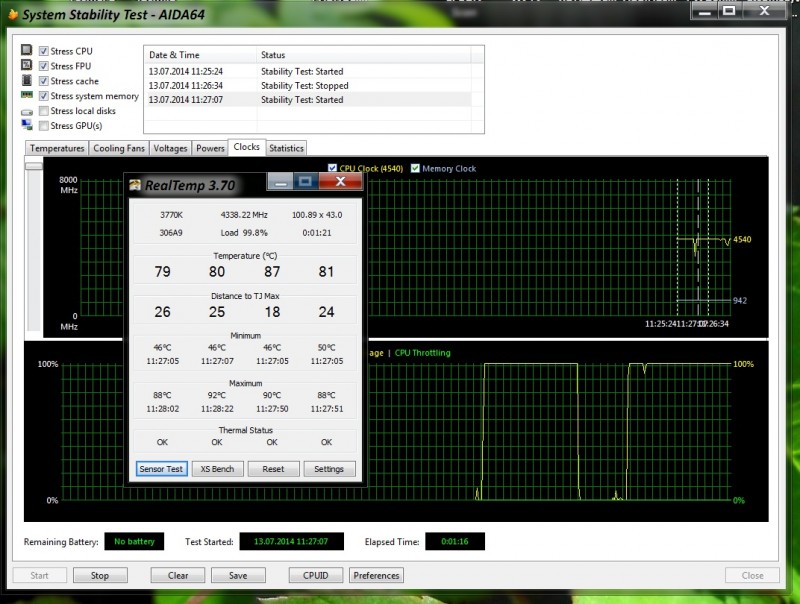
Task: Select the 11:25:24 Stability Test Started row
Action: pos(308,71)
